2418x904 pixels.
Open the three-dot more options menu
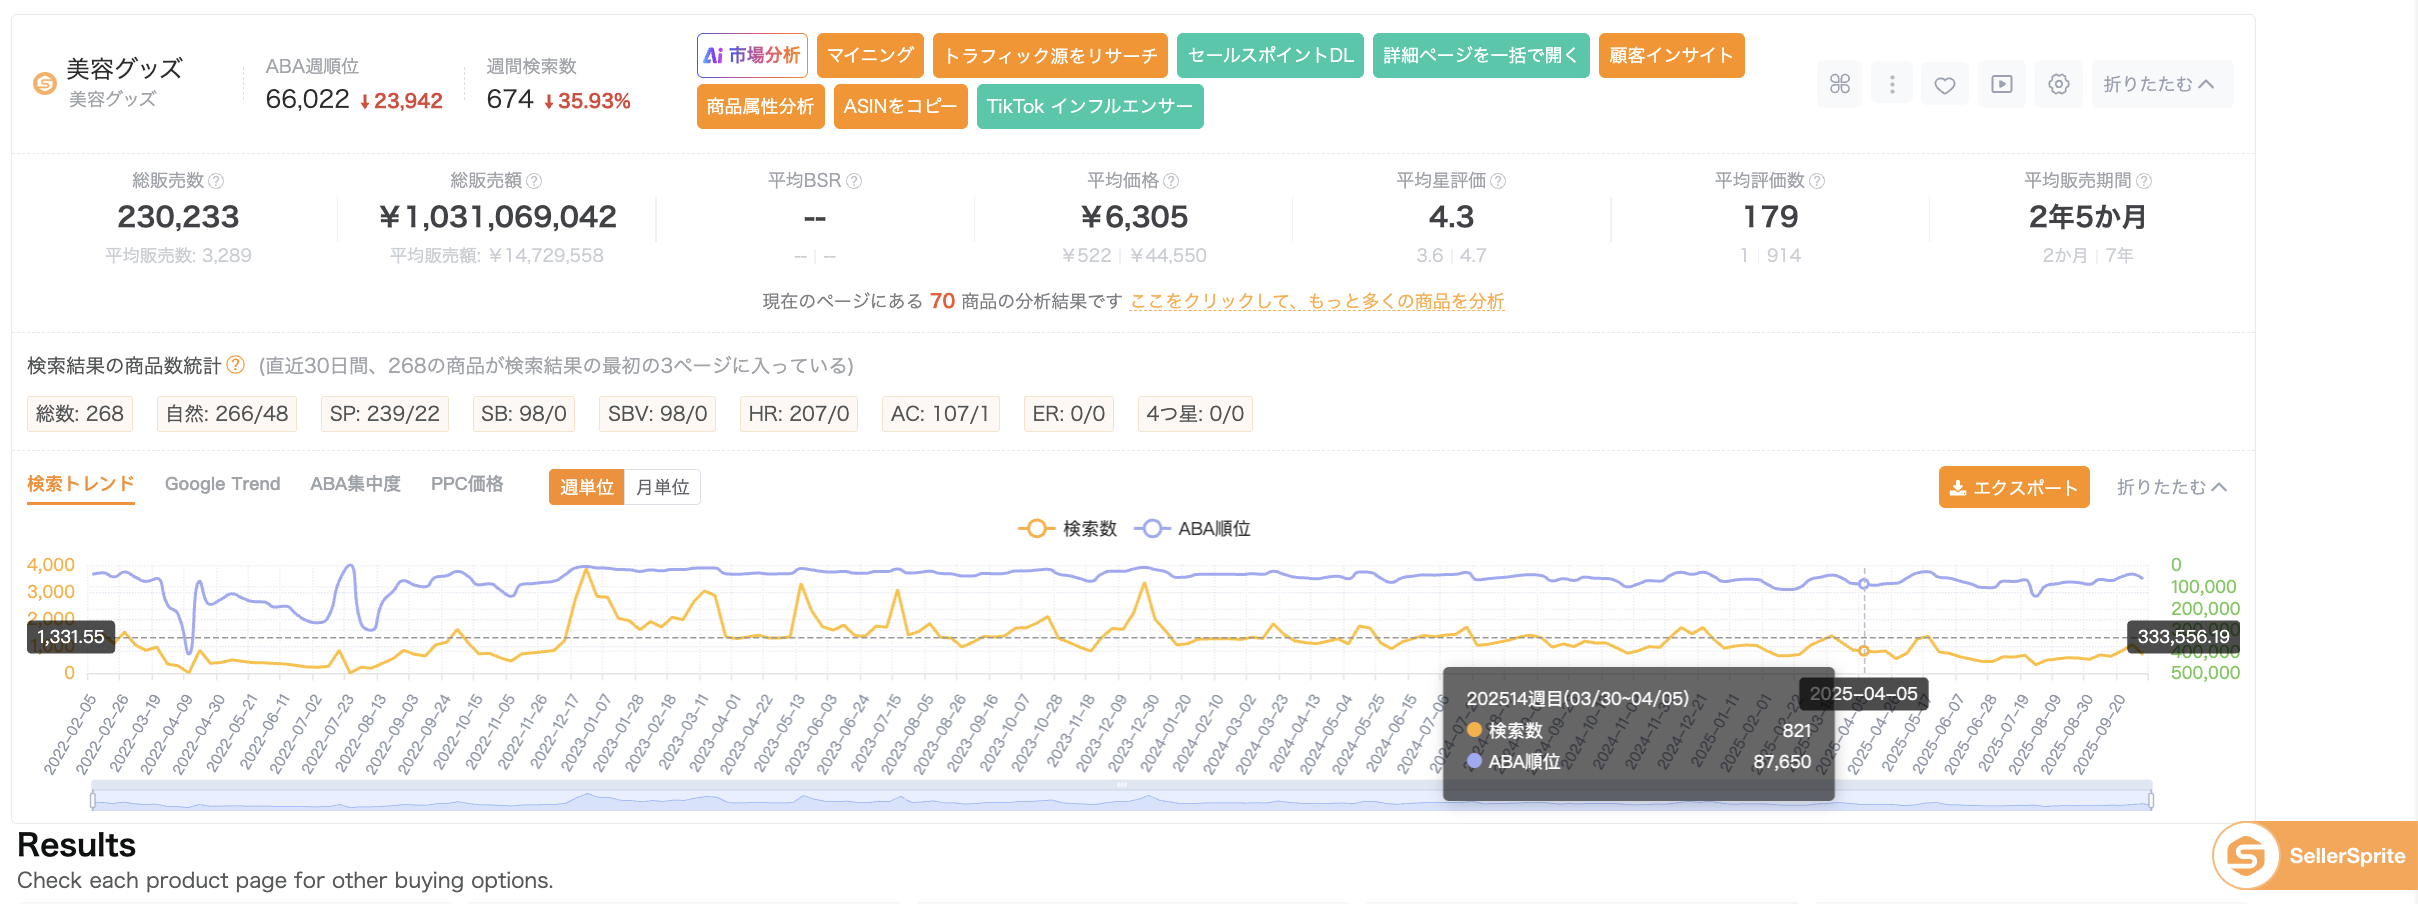(x=1891, y=84)
